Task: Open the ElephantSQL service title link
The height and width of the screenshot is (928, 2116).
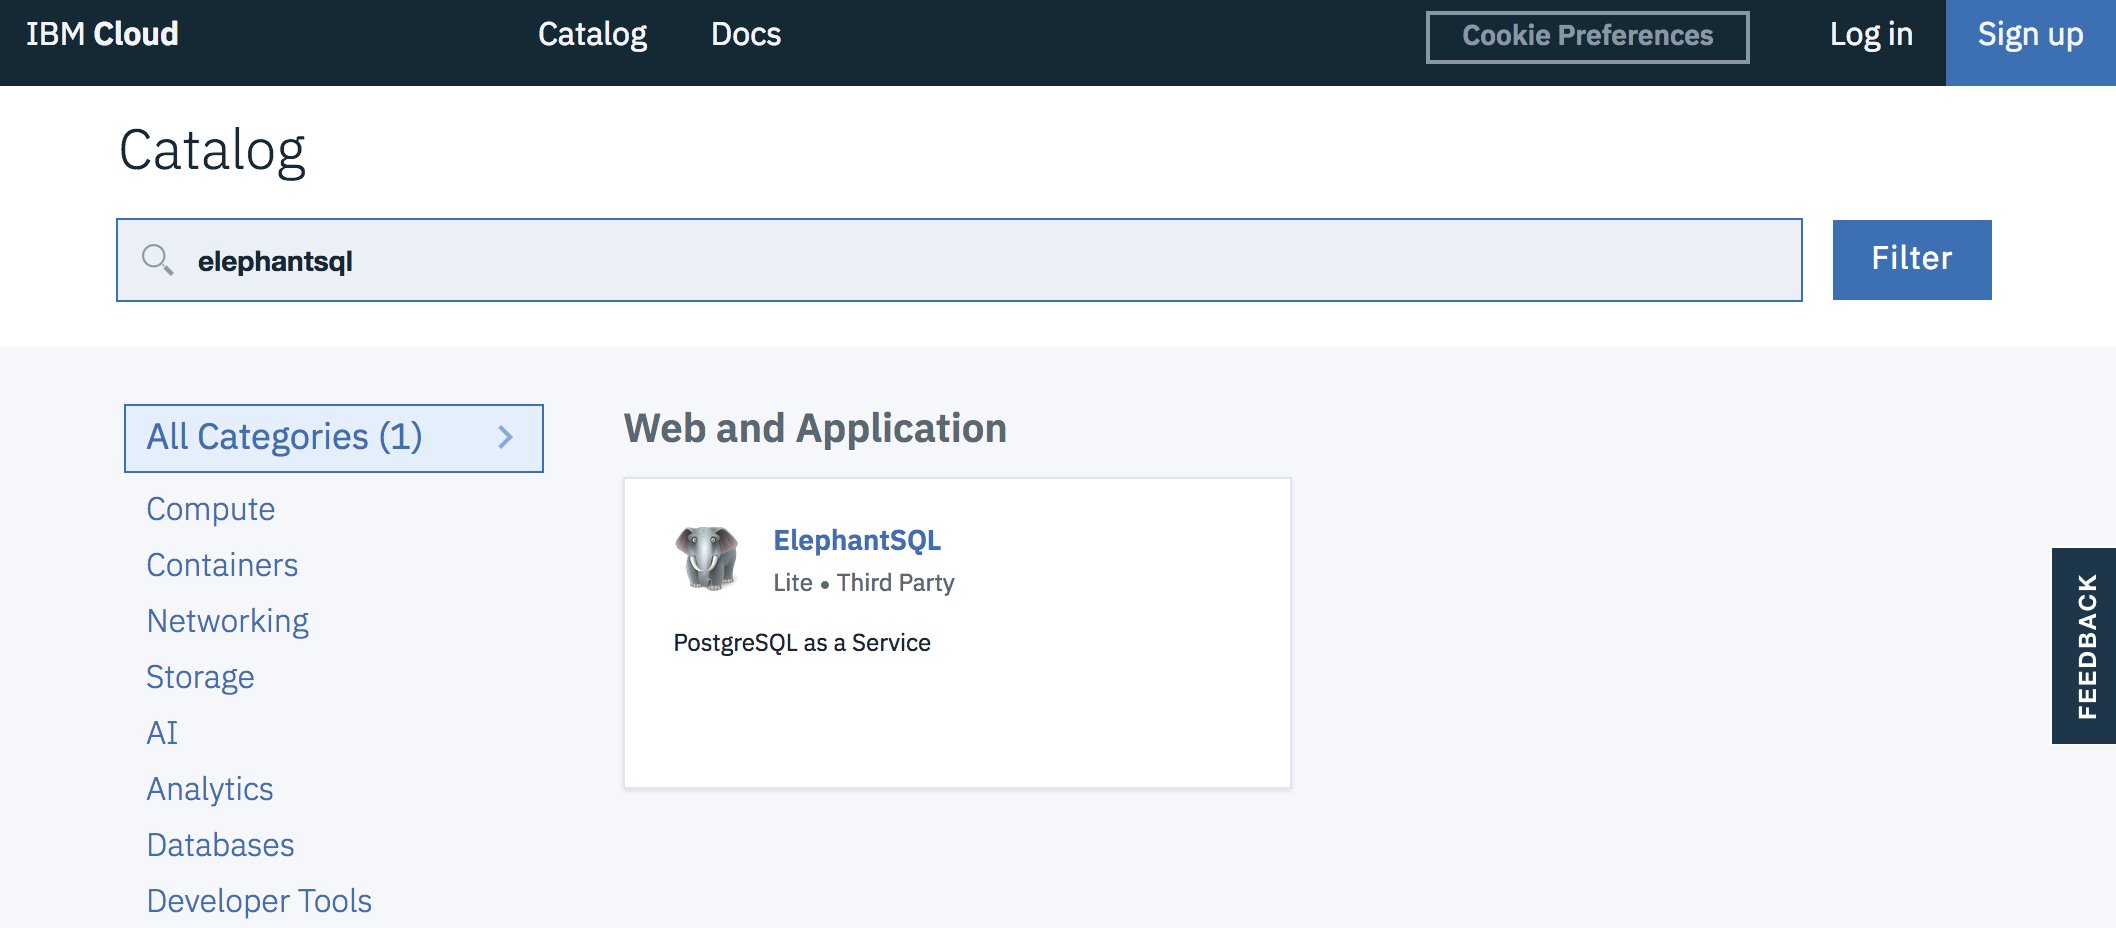Action: (x=857, y=540)
